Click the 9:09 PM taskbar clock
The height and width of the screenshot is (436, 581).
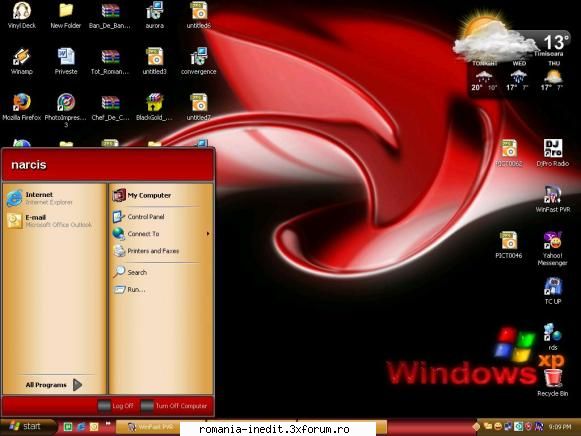(x=560, y=427)
